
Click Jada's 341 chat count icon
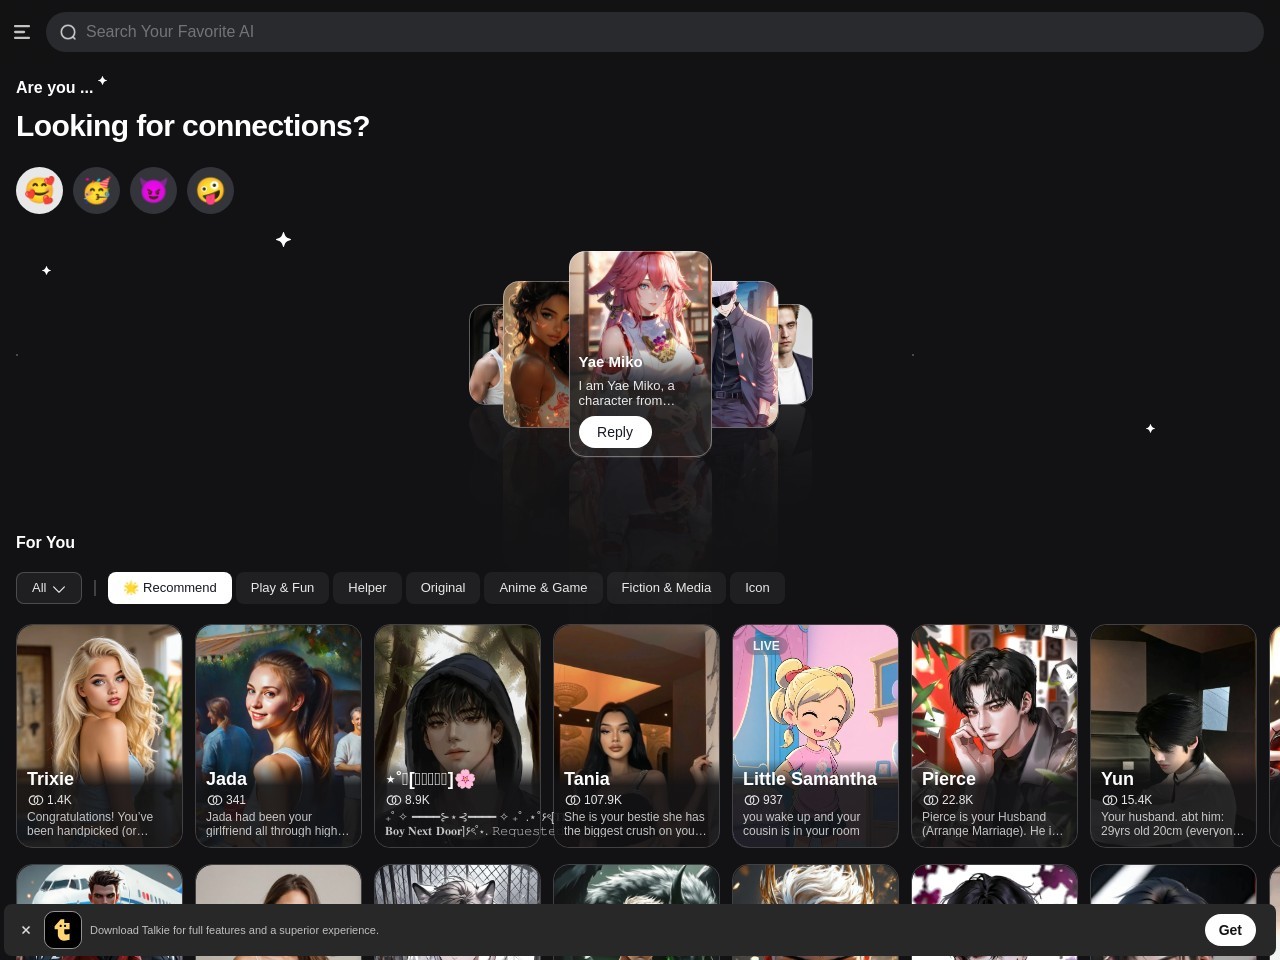point(215,800)
